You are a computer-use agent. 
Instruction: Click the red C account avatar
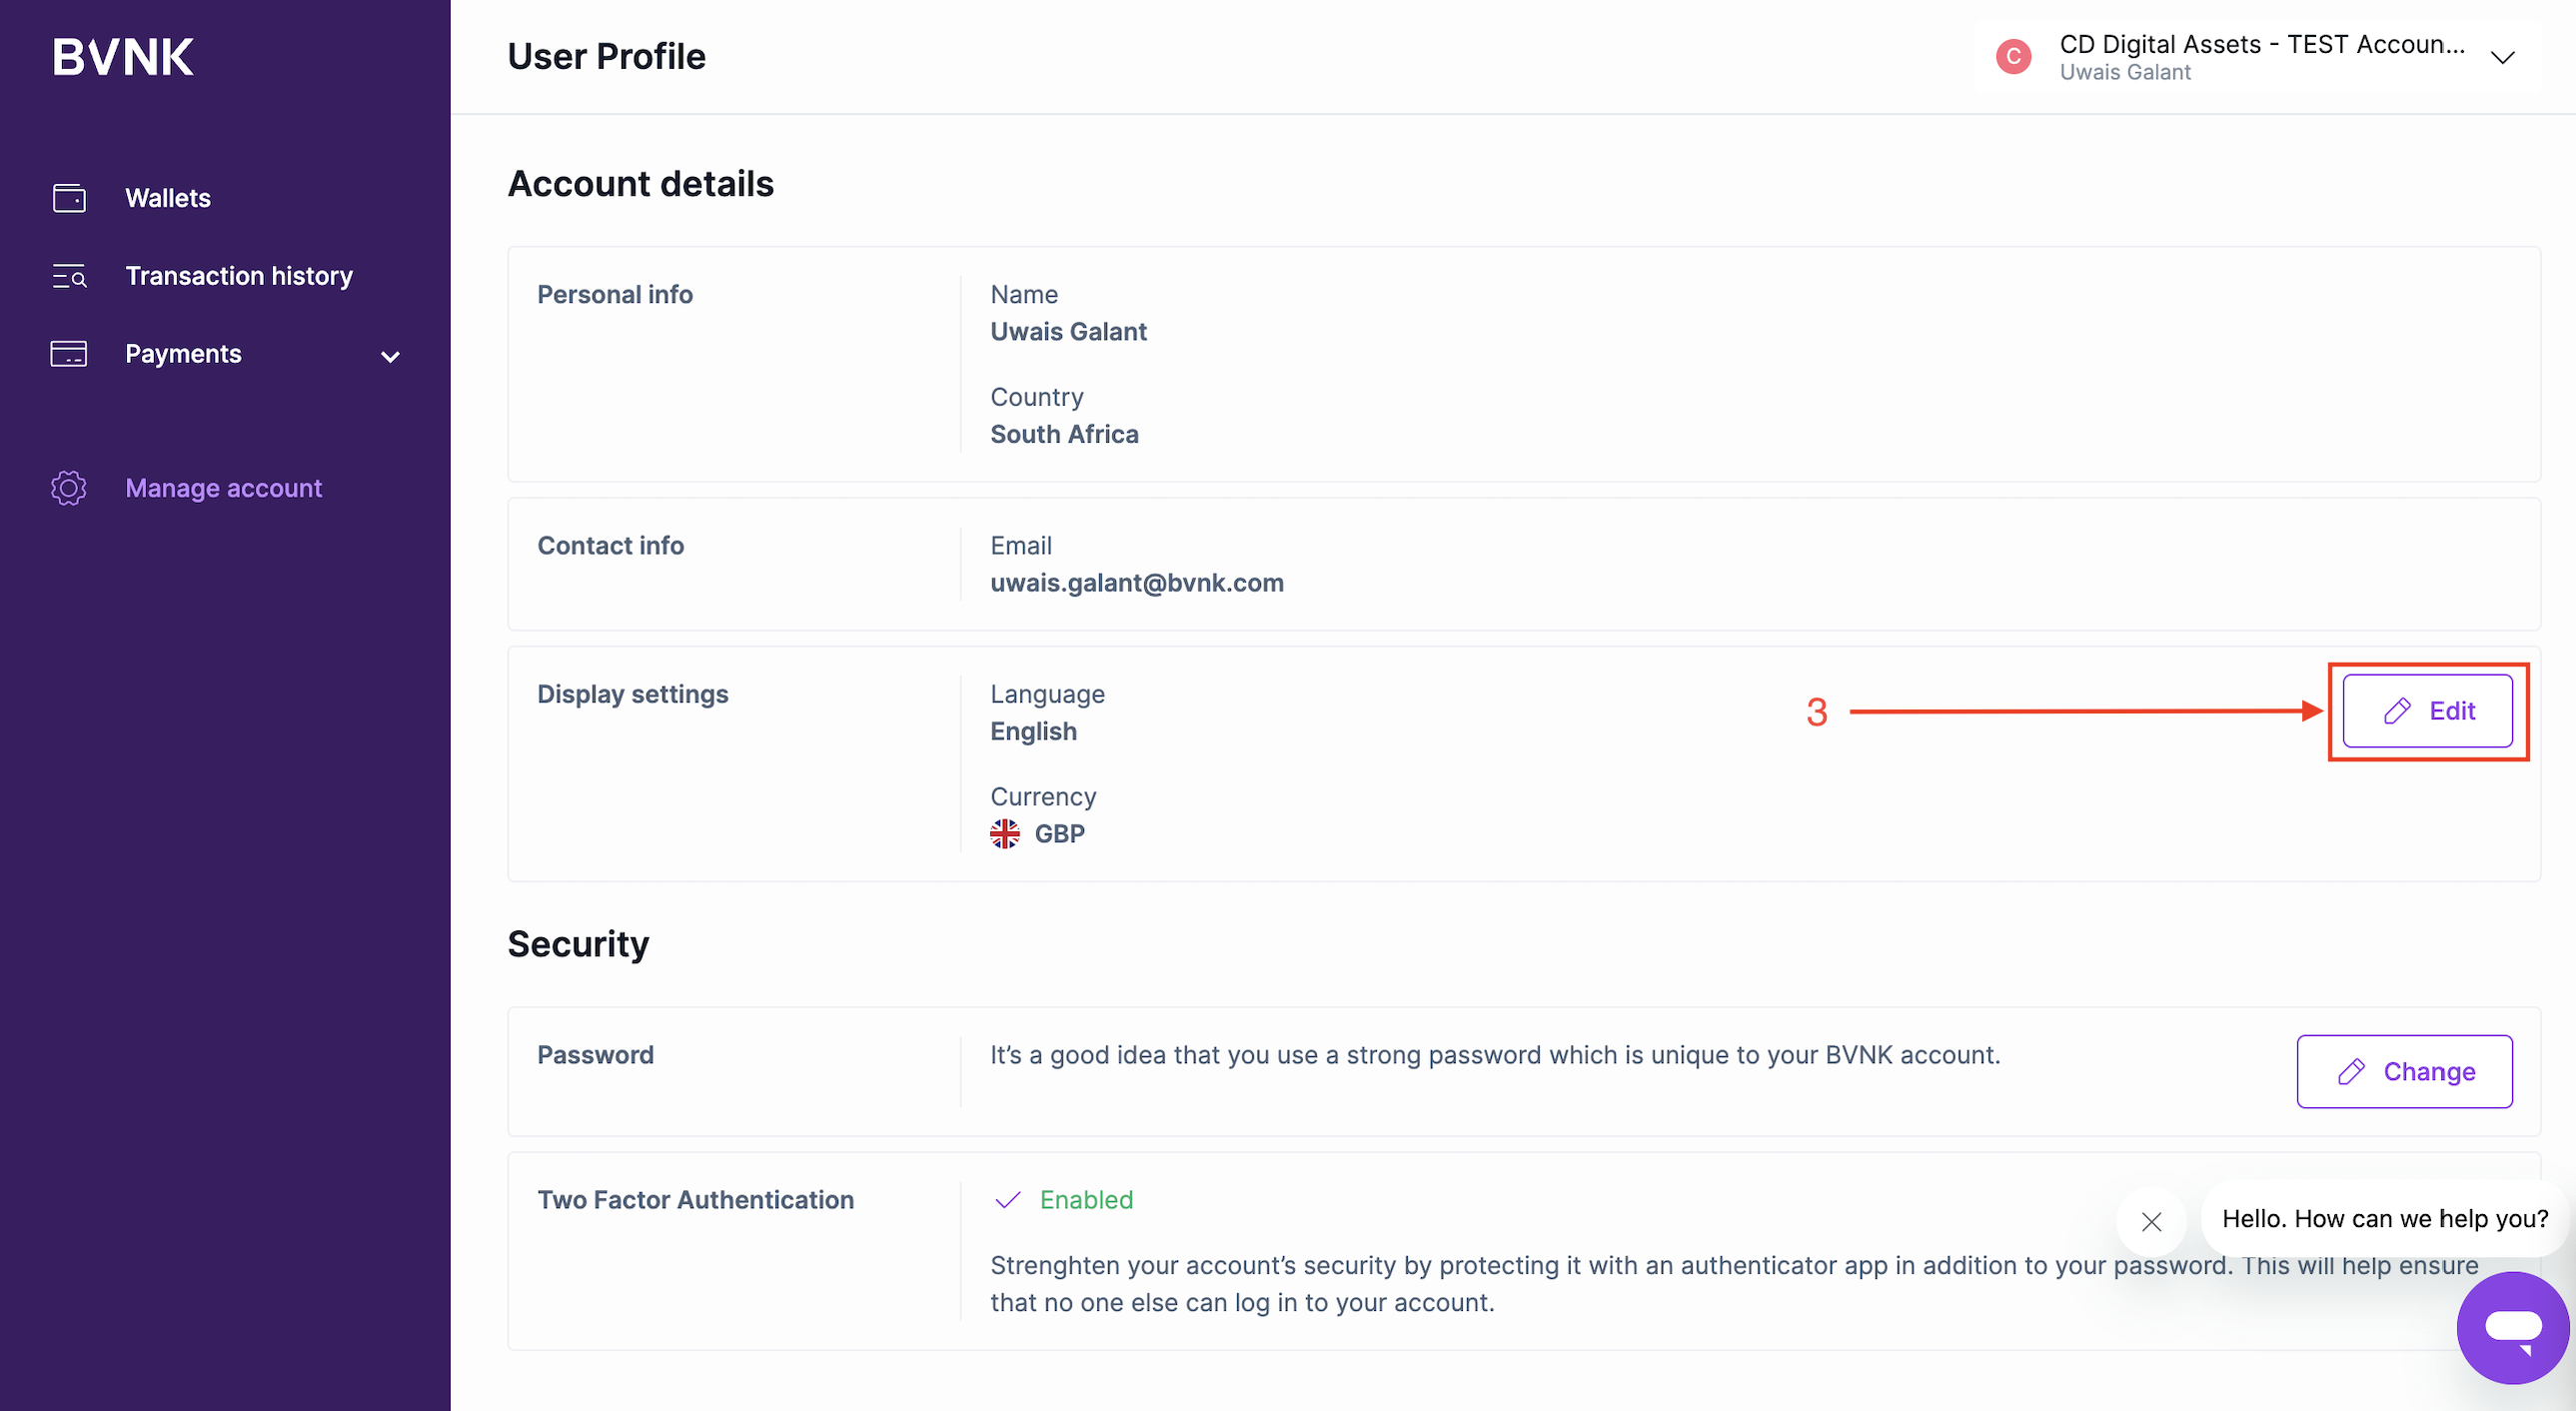point(2013,57)
